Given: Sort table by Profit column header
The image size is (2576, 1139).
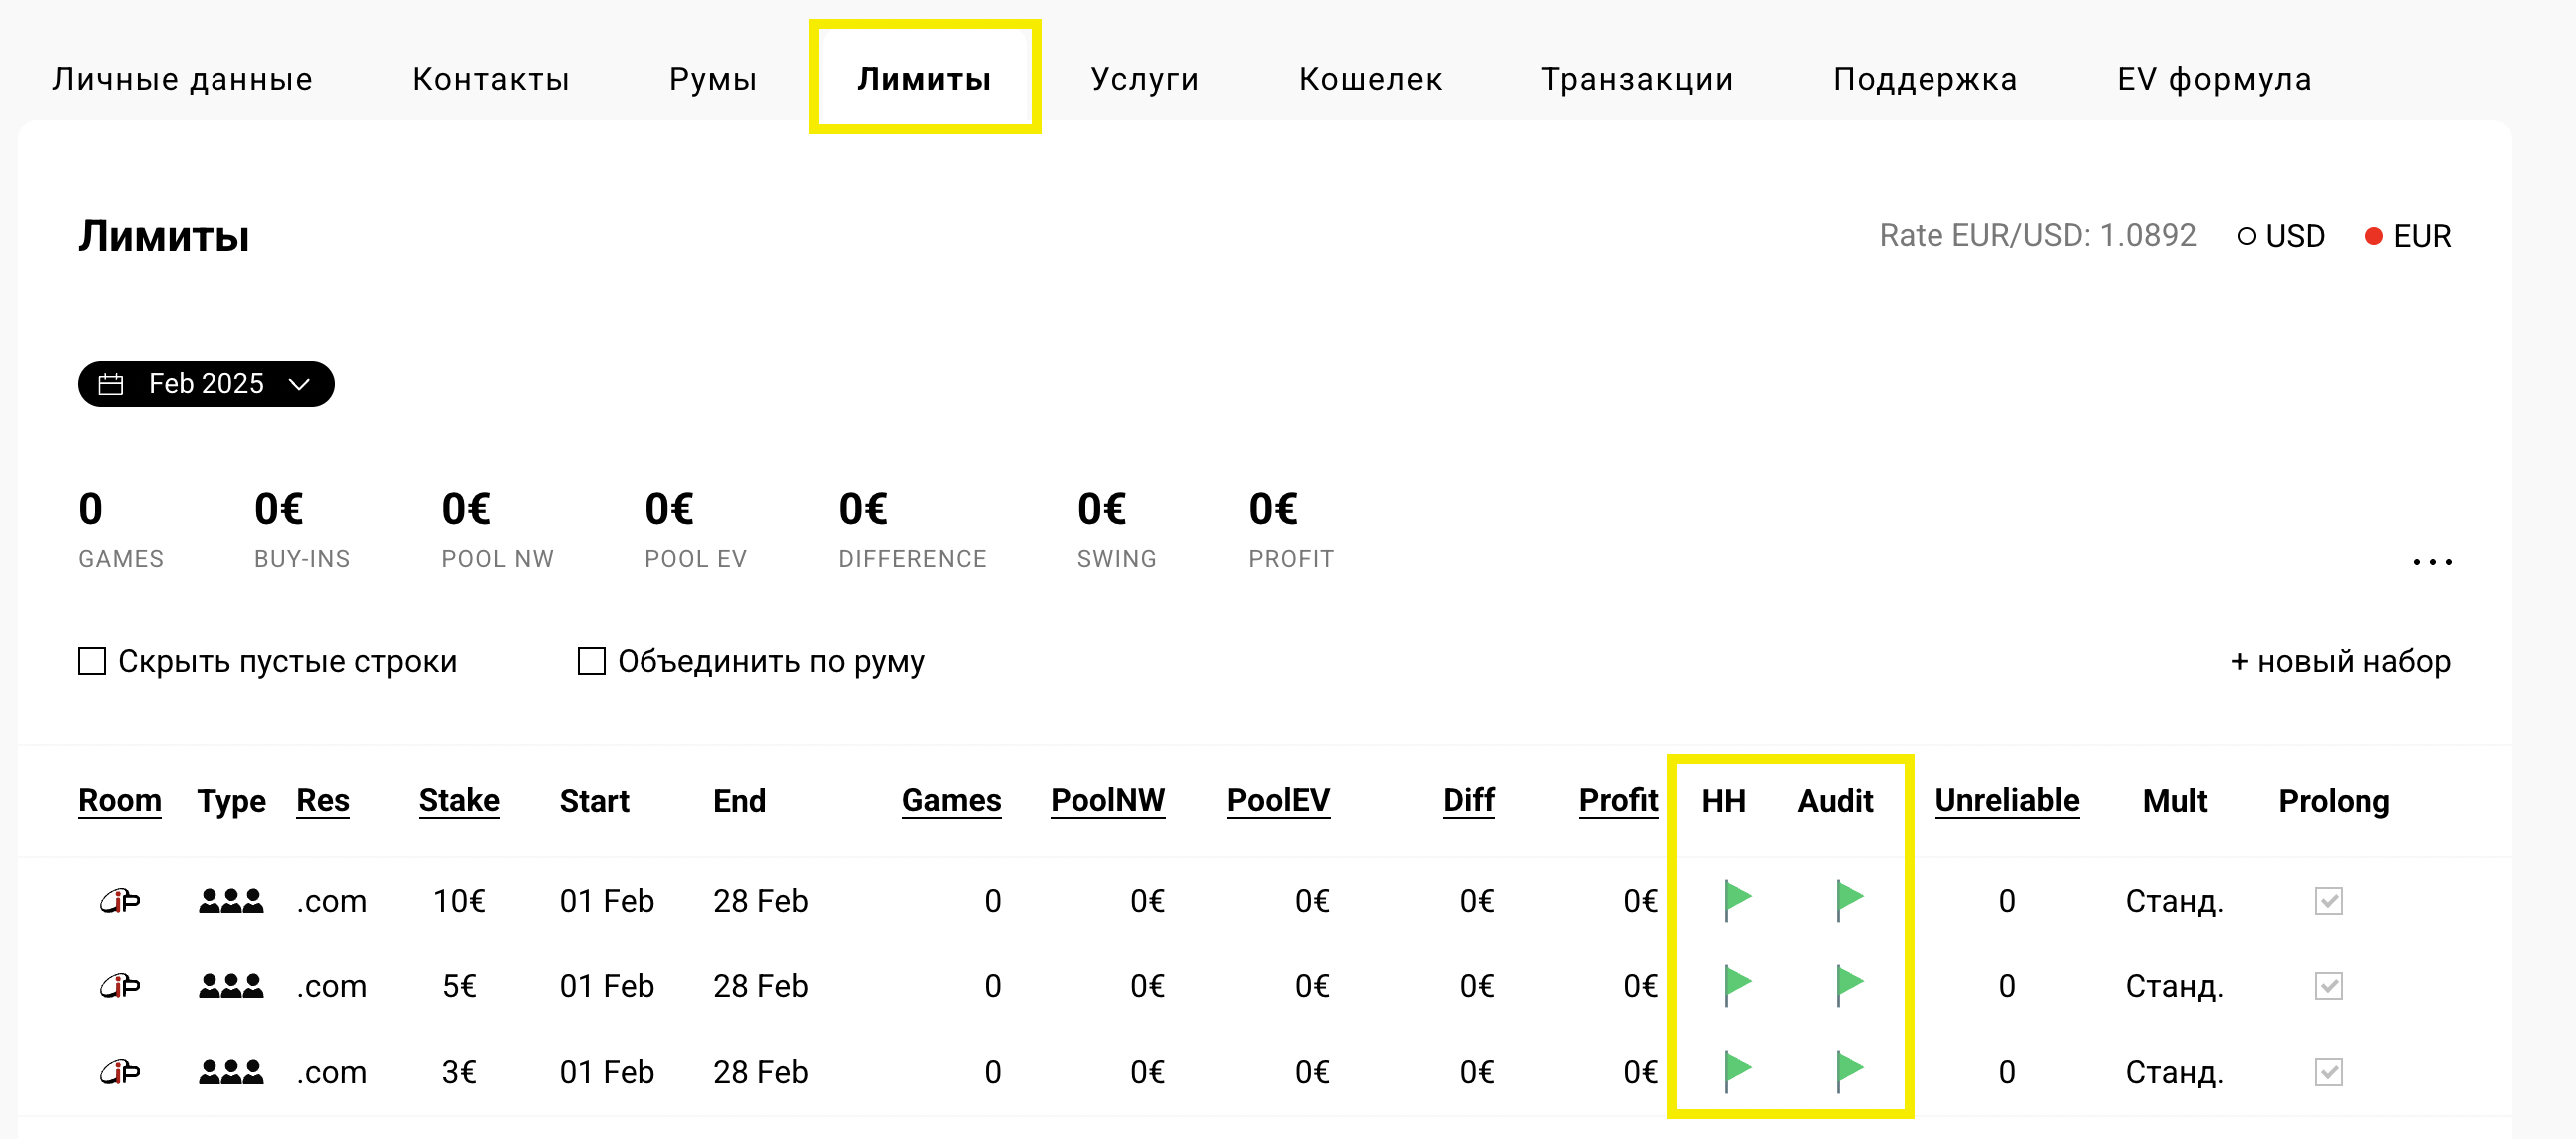Looking at the screenshot, I should 1618,800.
